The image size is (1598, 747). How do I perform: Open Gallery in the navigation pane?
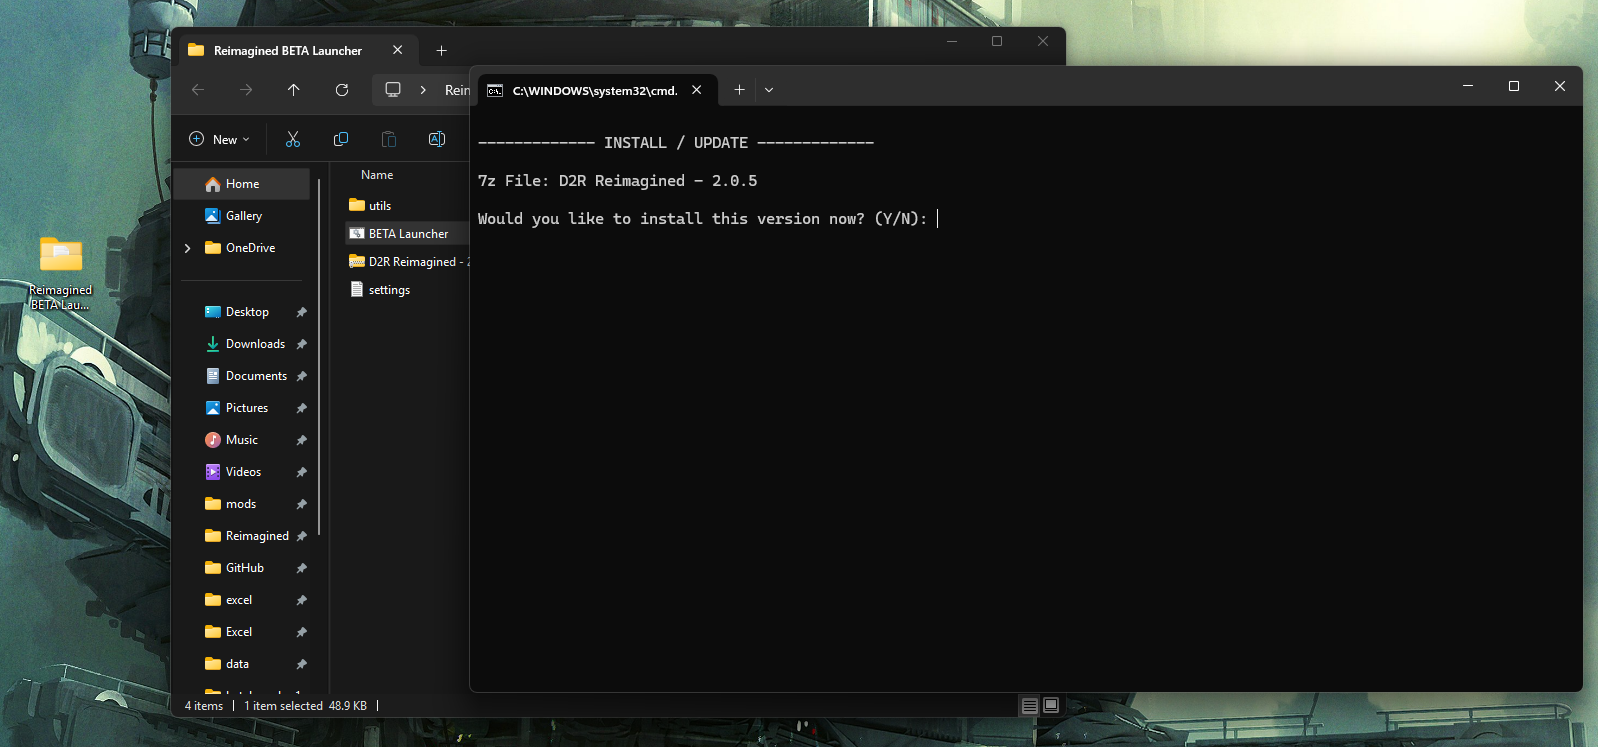(243, 216)
